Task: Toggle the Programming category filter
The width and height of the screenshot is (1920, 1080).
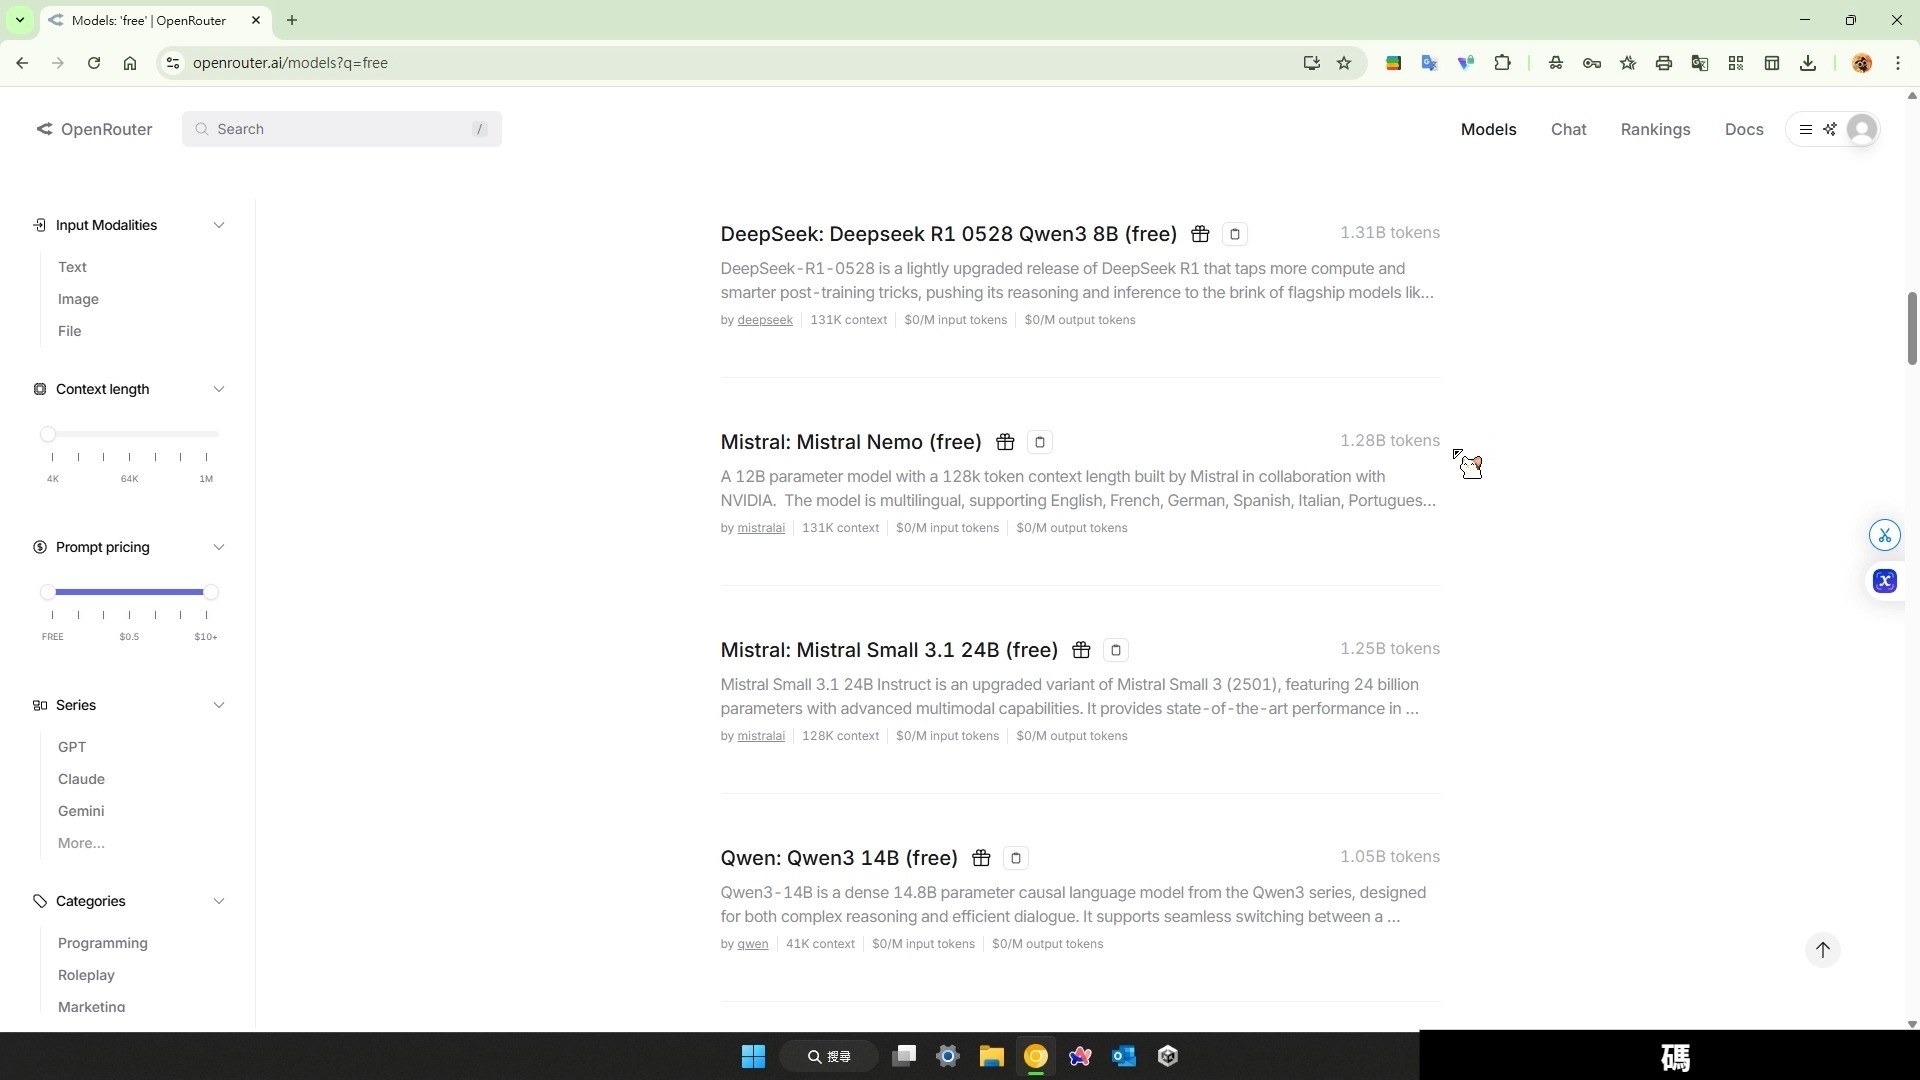Action: pos(102,943)
